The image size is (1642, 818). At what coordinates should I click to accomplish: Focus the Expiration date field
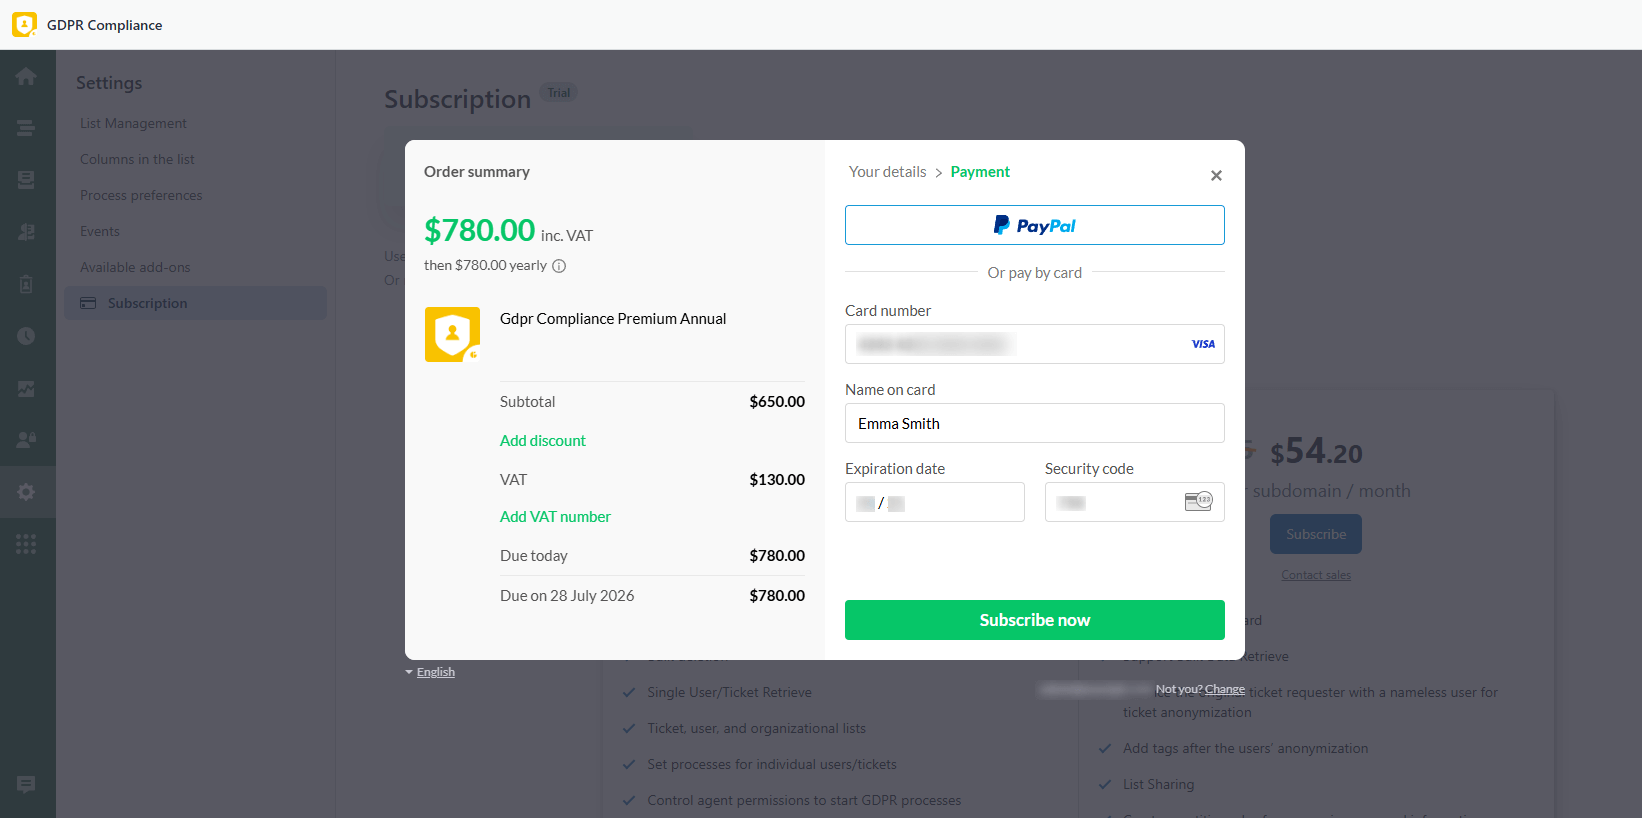point(935,502)
